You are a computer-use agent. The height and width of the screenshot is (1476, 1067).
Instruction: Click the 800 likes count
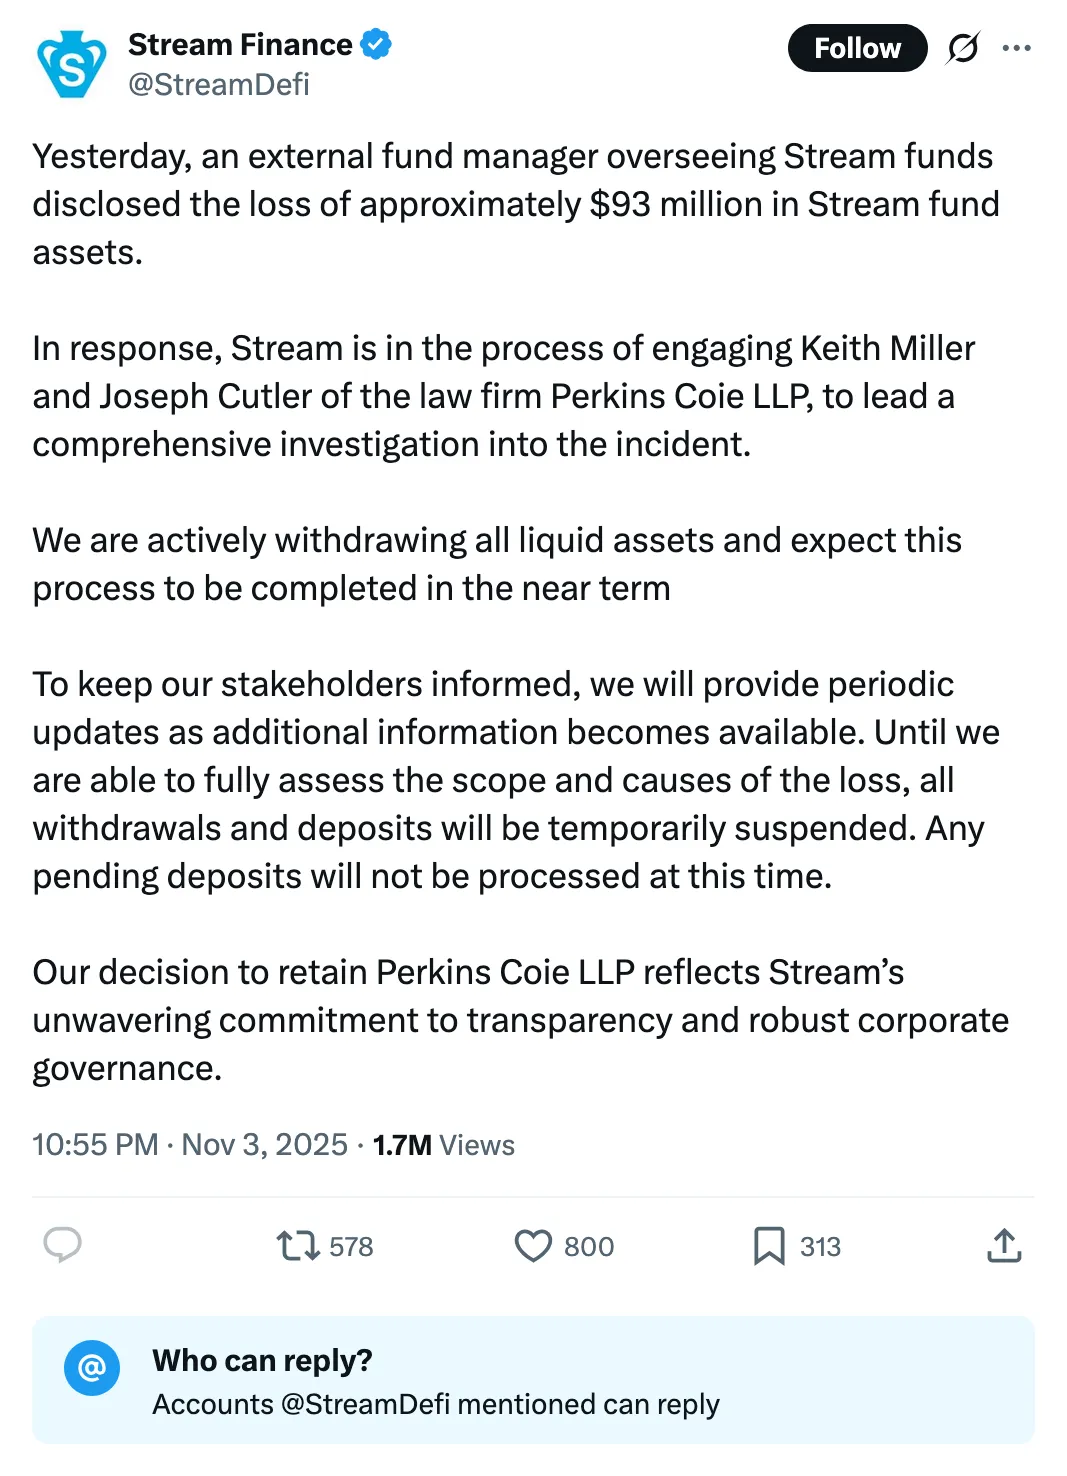589,1247
